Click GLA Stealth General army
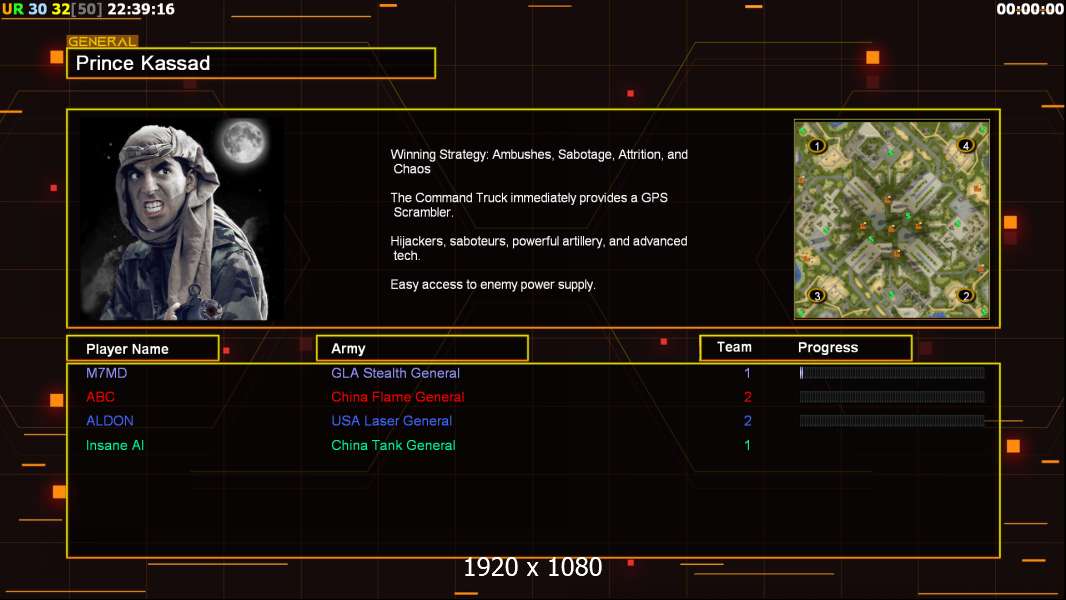 coord(395,373)
